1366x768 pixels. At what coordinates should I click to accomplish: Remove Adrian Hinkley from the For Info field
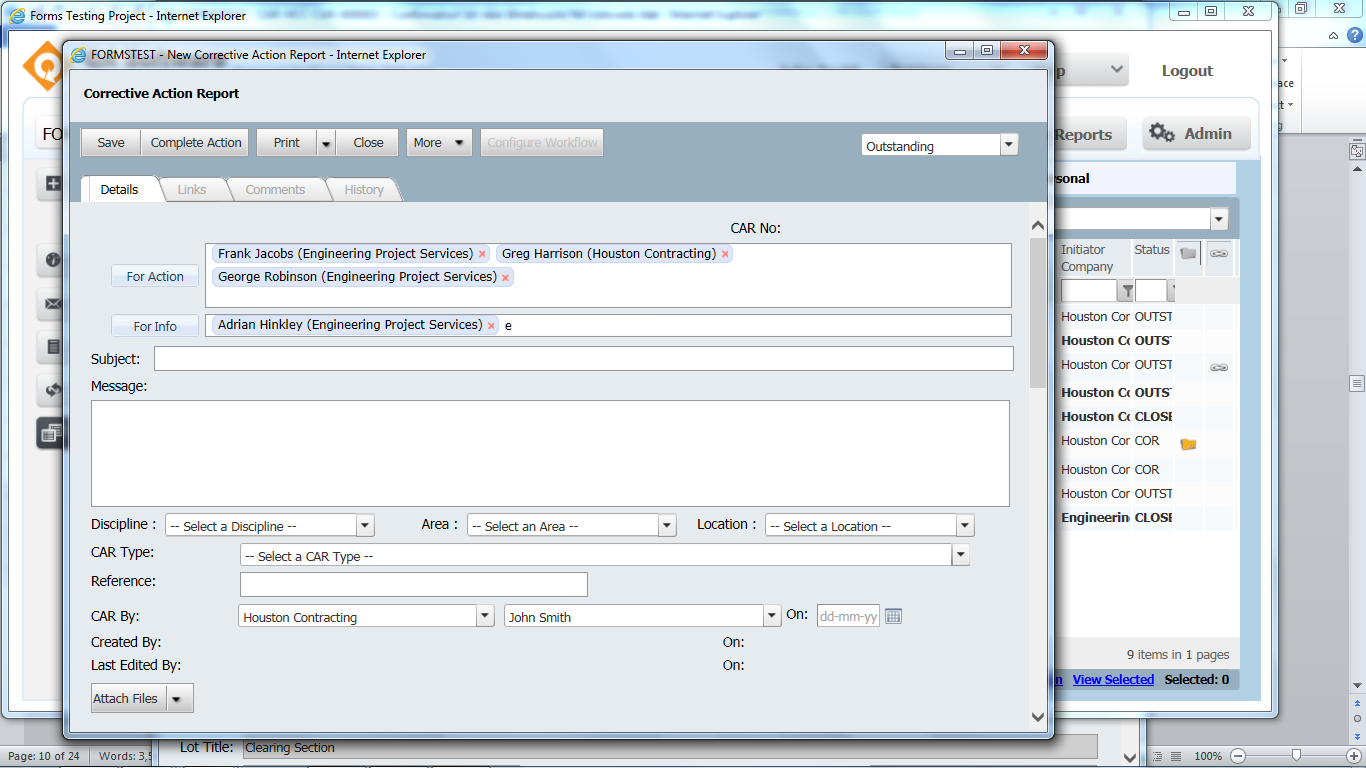[x=491, y=325]
